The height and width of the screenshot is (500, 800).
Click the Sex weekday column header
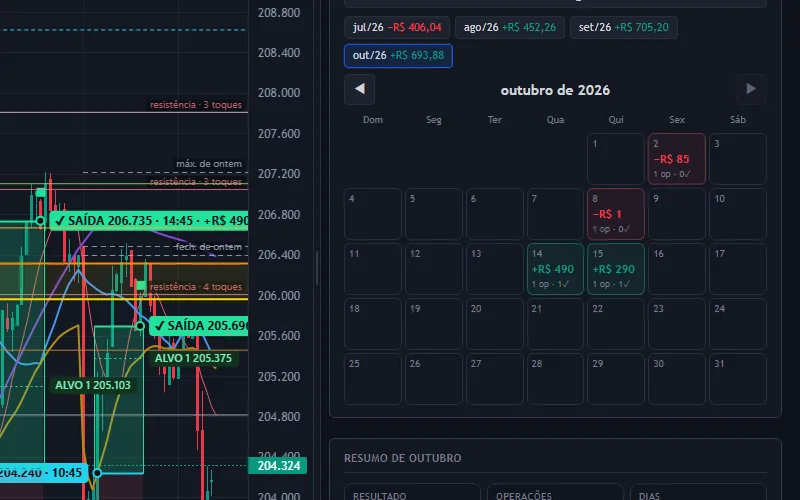(x=677, y=120)
